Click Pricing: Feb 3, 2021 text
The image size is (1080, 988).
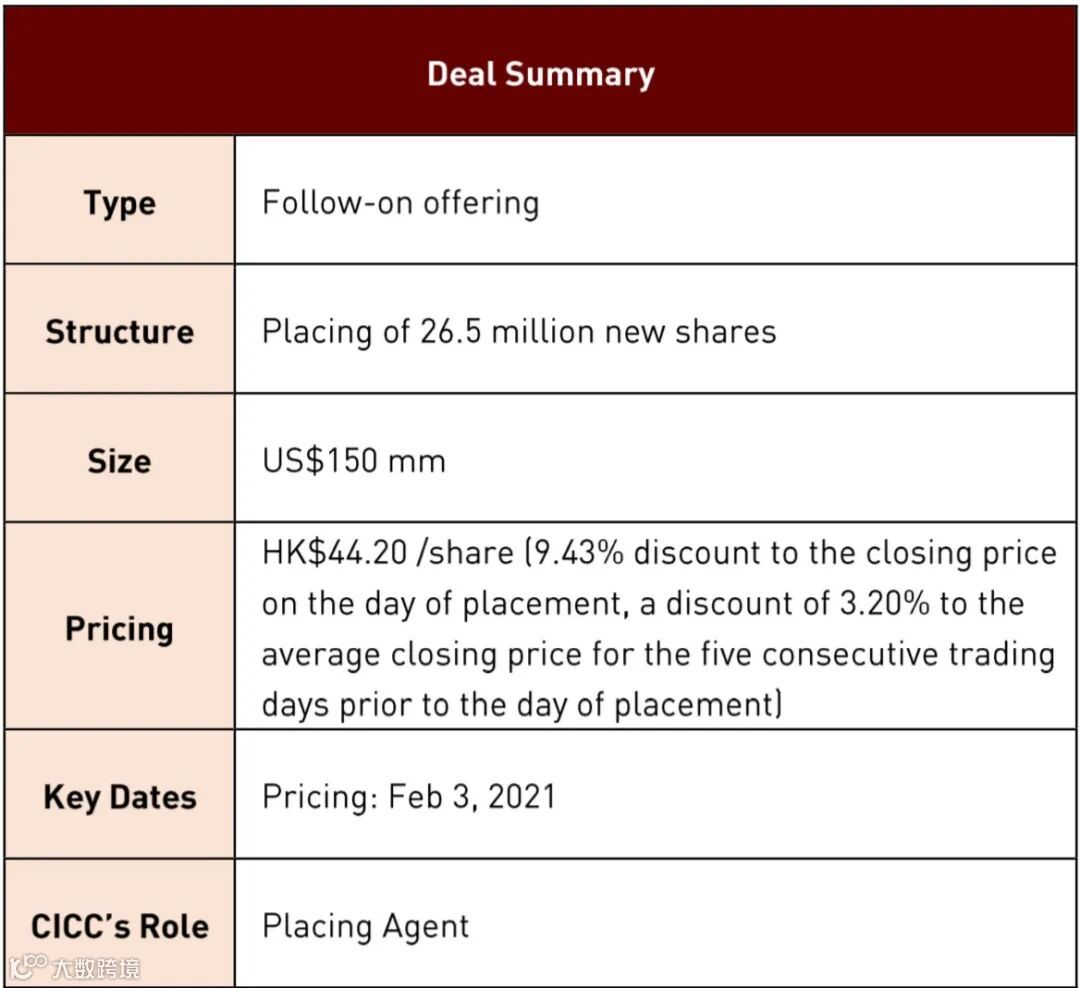(x=408, y=797)
